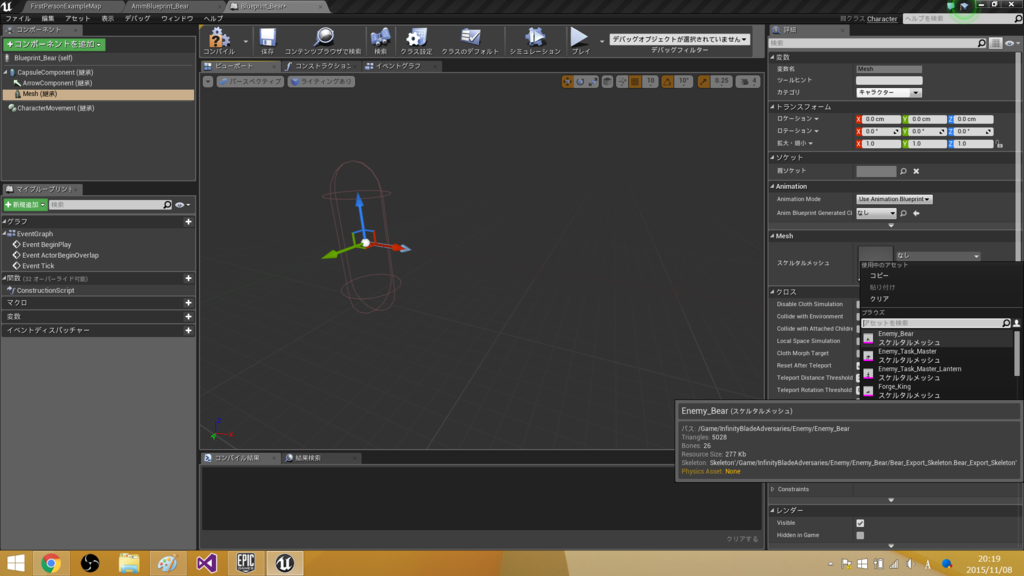1024x576 pixels.
Task: Select Enemy_Bear skeletal mesh asset
Action: [938, 338]
